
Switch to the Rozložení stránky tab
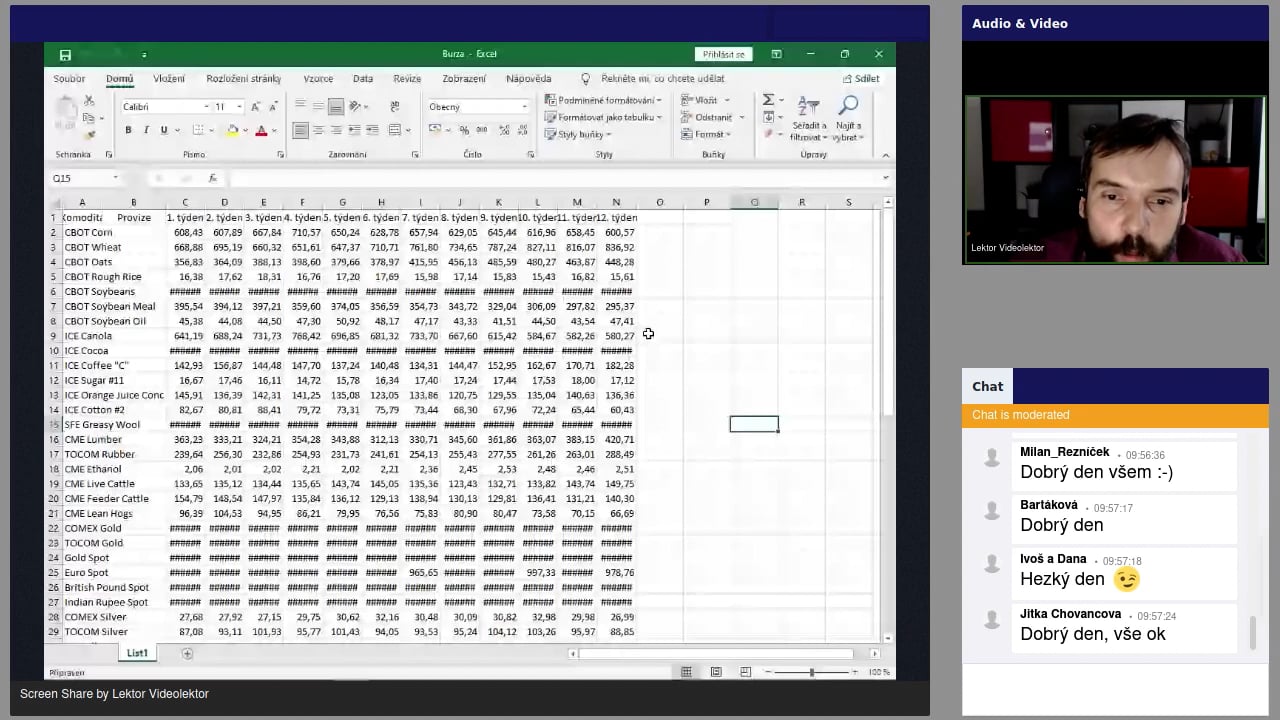pos(244,79)
